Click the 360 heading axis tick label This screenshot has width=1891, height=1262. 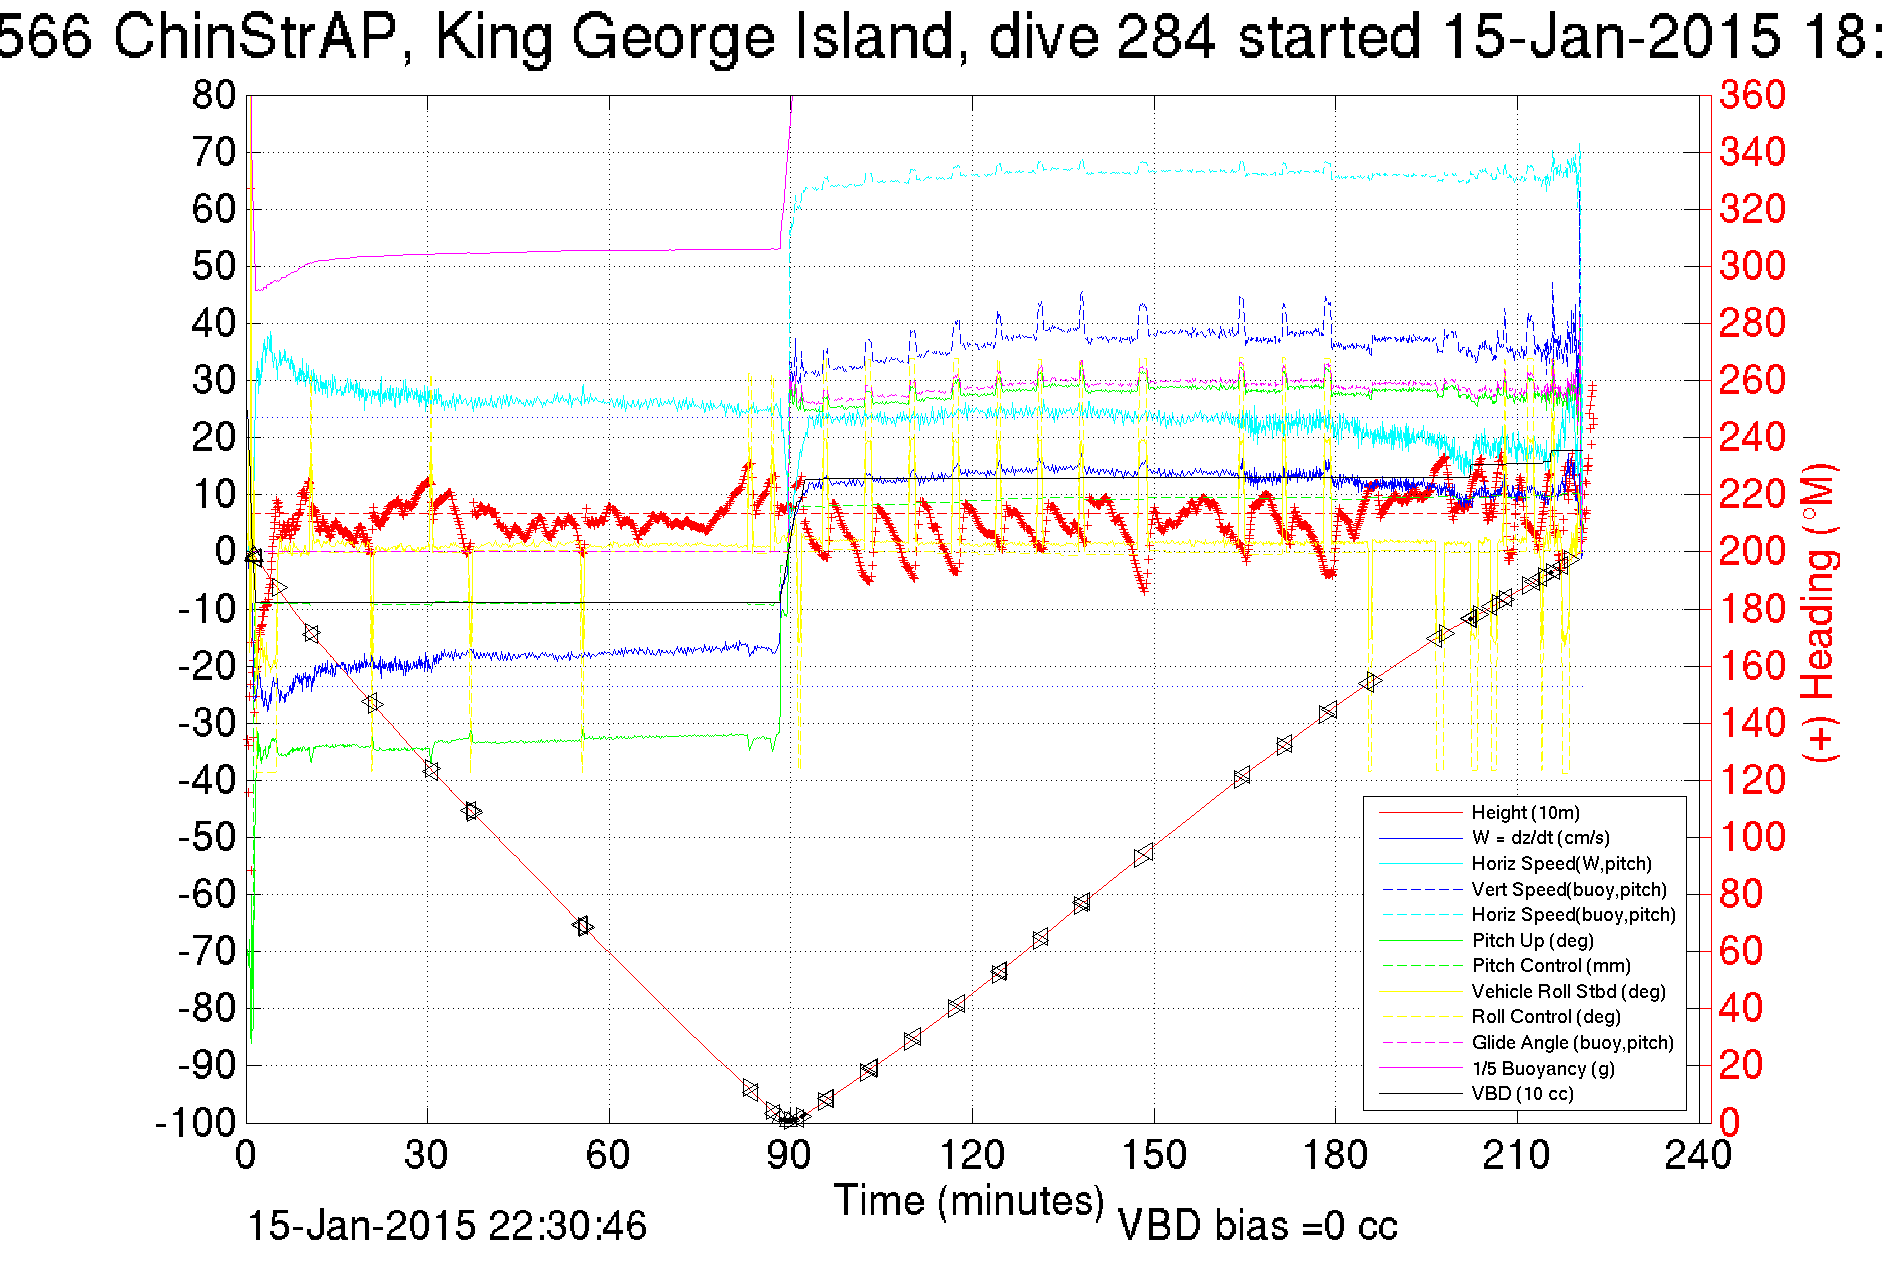pos(1752,95)
